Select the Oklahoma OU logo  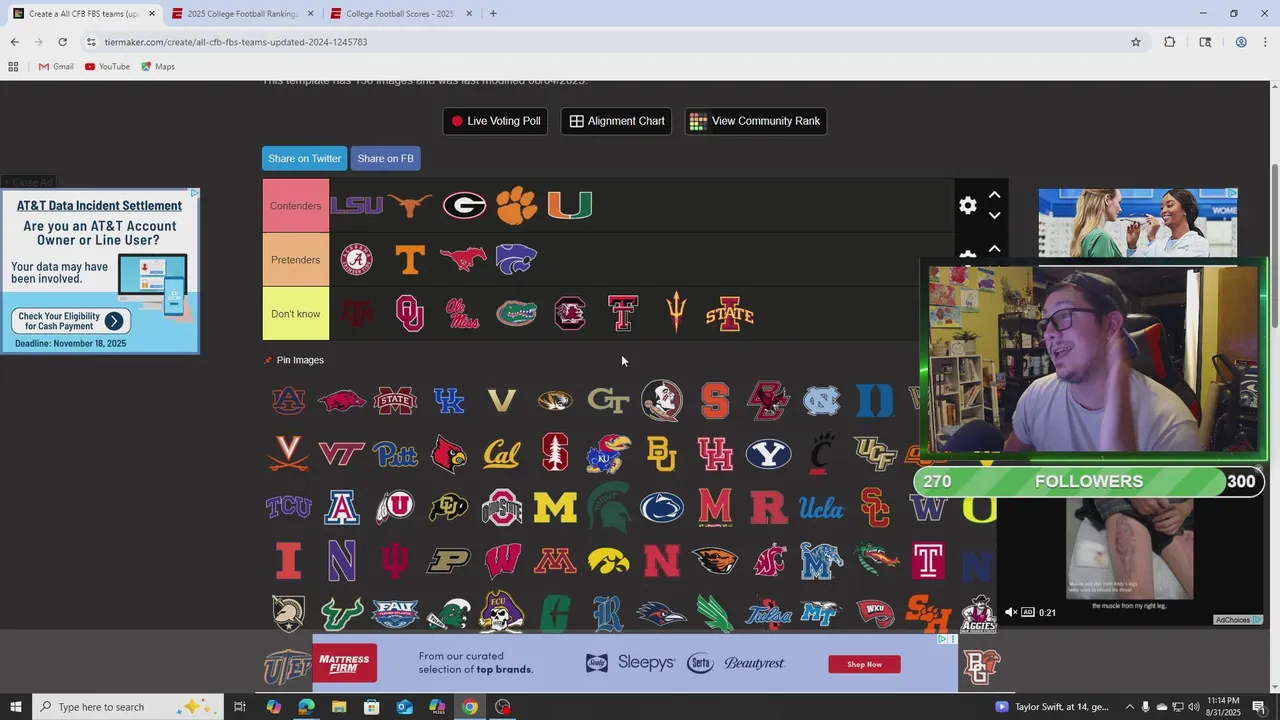(x=410, y=313)
